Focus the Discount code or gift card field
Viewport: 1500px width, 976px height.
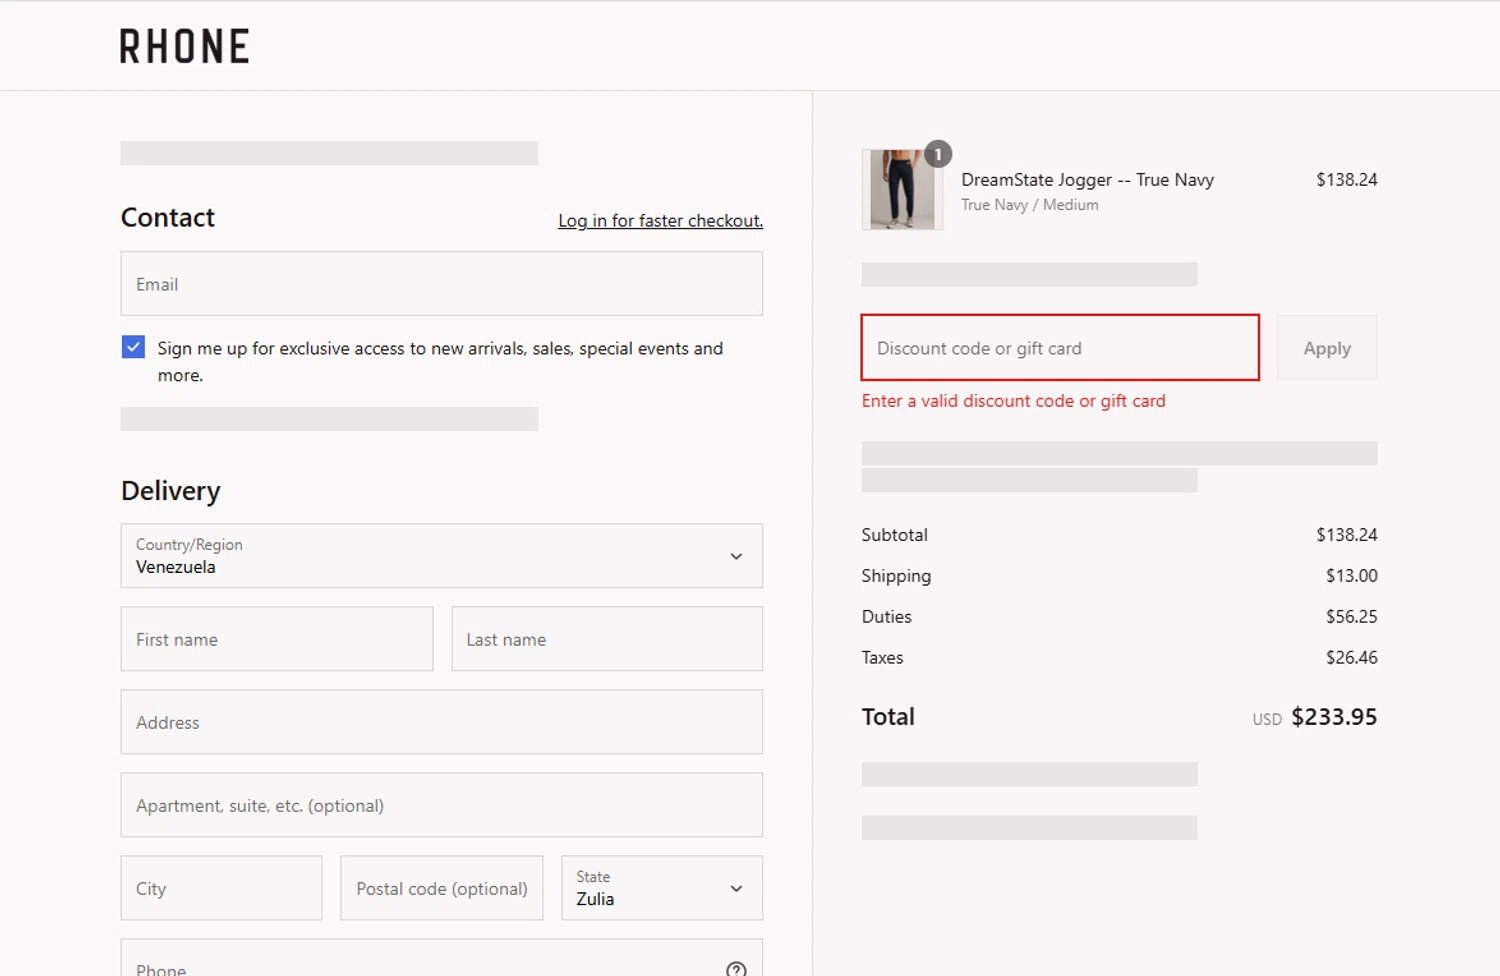(x=1060, y=348)
